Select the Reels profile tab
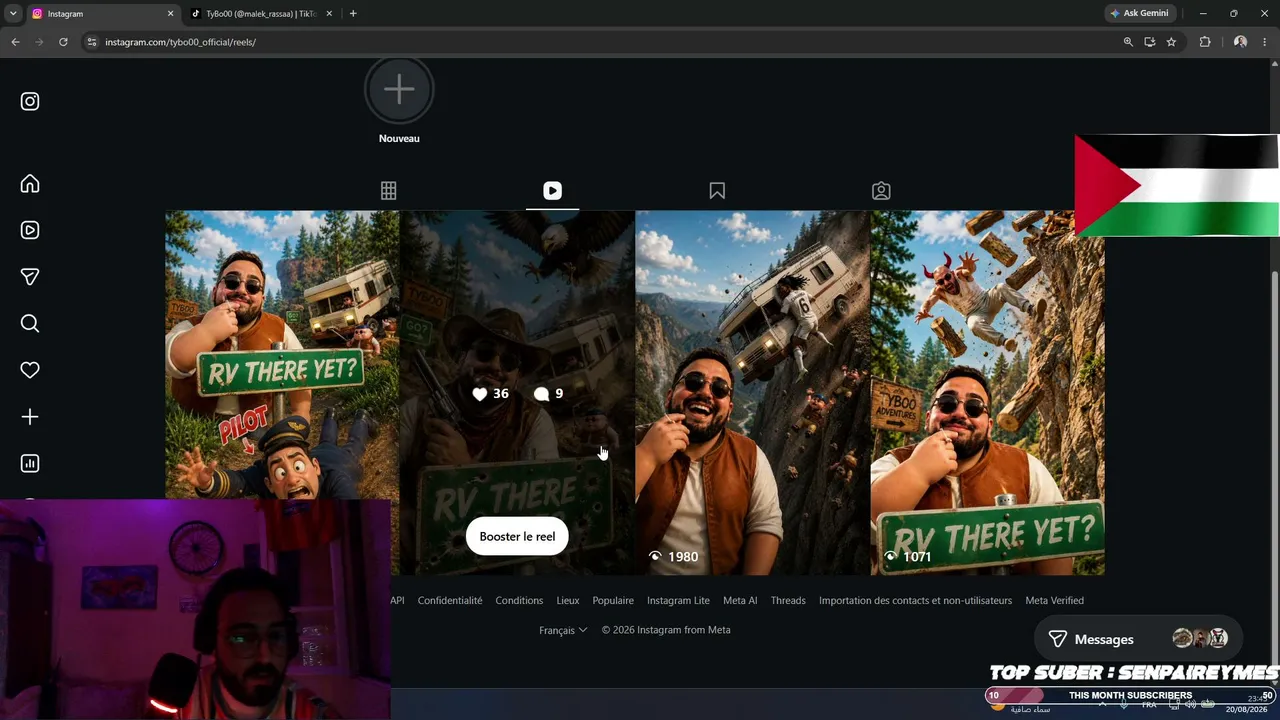The width and height of the screenshot is (1280, 720). point(553,191)
